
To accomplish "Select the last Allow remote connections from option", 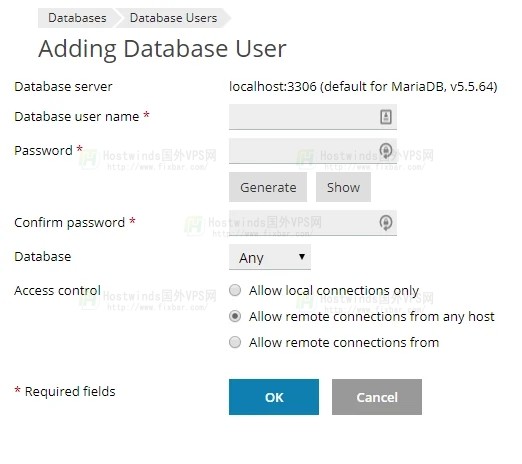I will (235, 342).
